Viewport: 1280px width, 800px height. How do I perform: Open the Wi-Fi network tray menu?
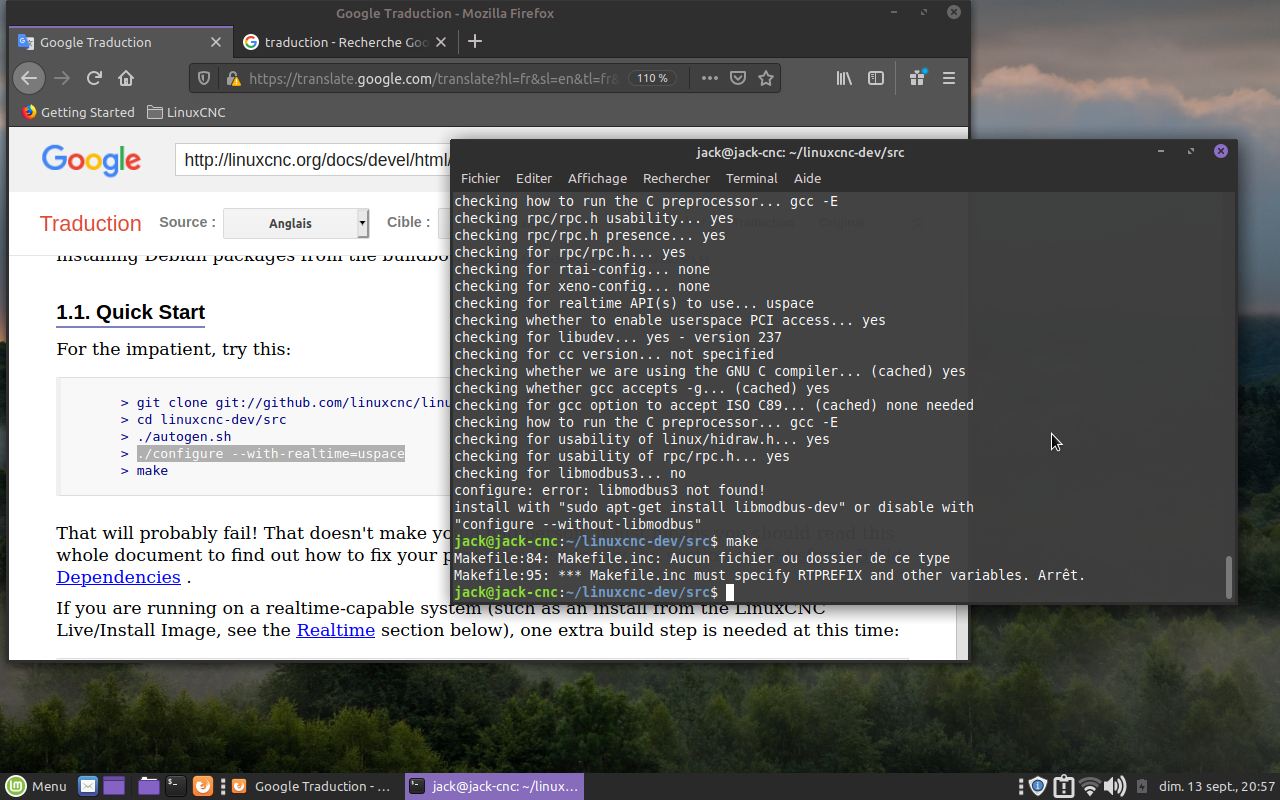1090,786
